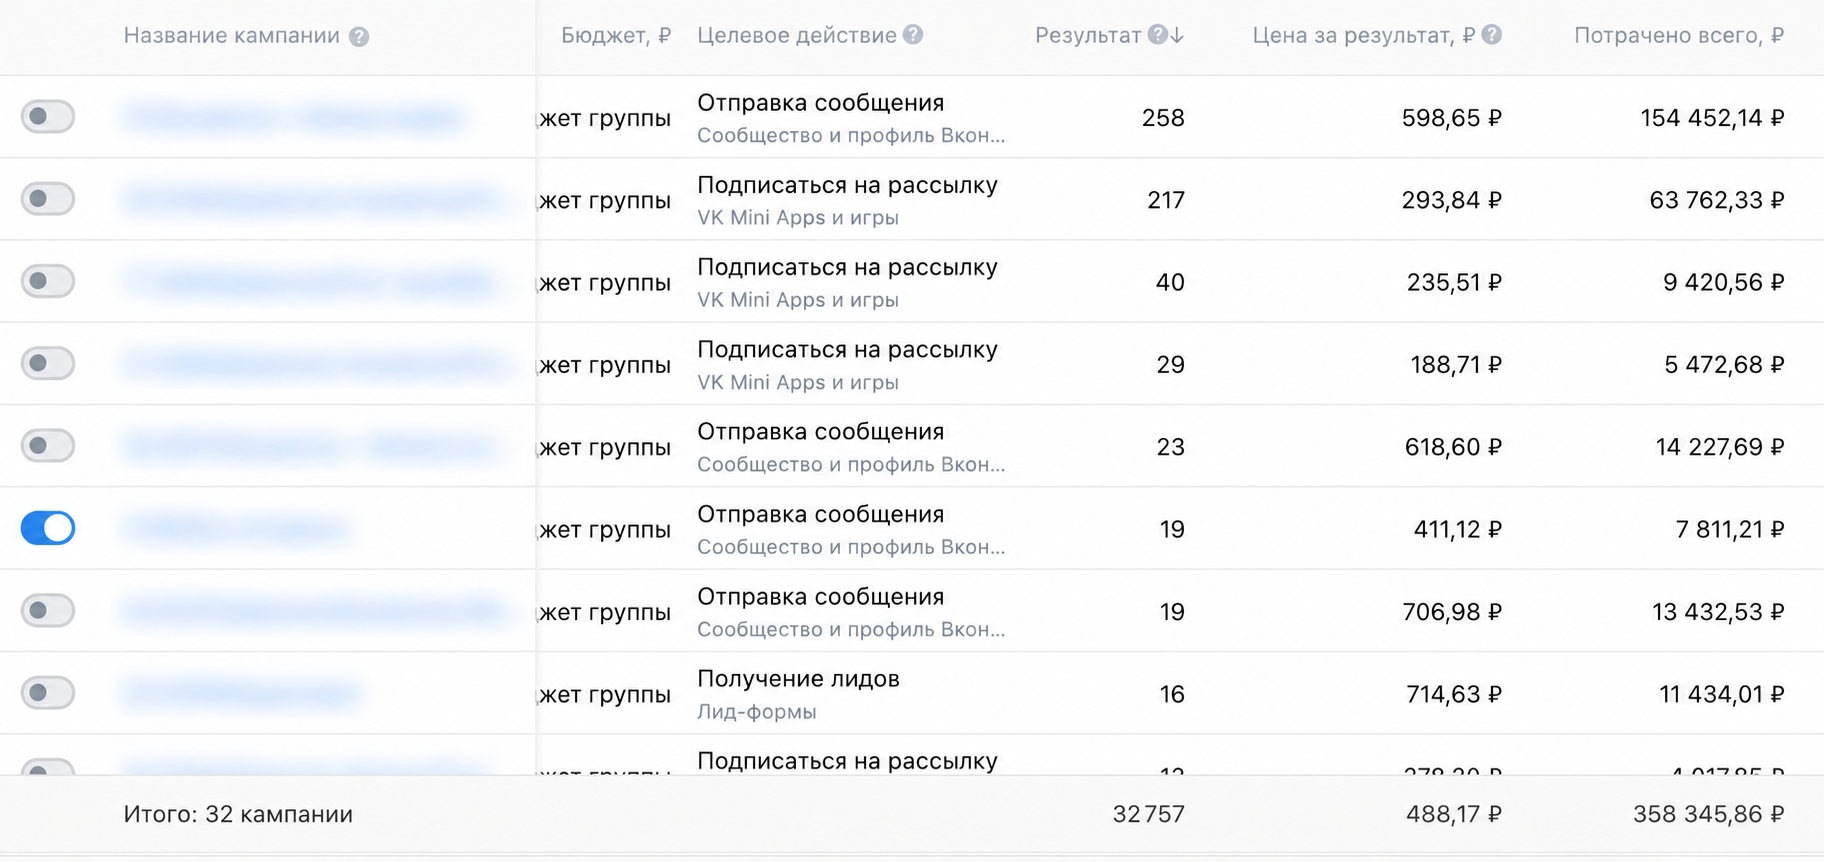
Task: Turn on the campaign with 217 results
Action: pos(48,199)
